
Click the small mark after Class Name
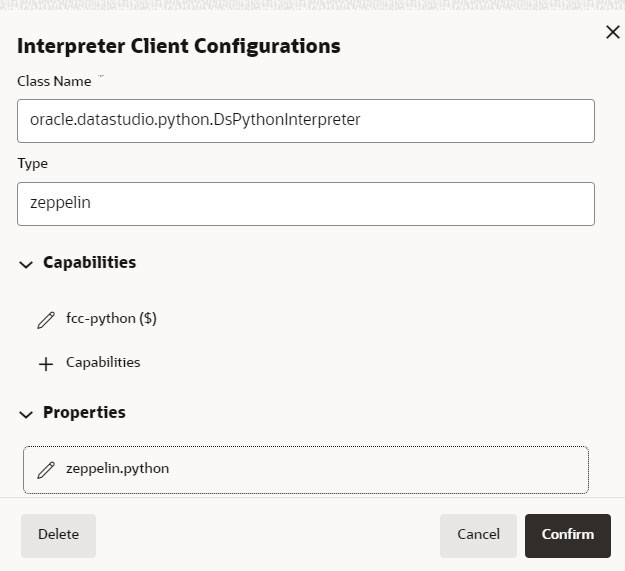101,77
